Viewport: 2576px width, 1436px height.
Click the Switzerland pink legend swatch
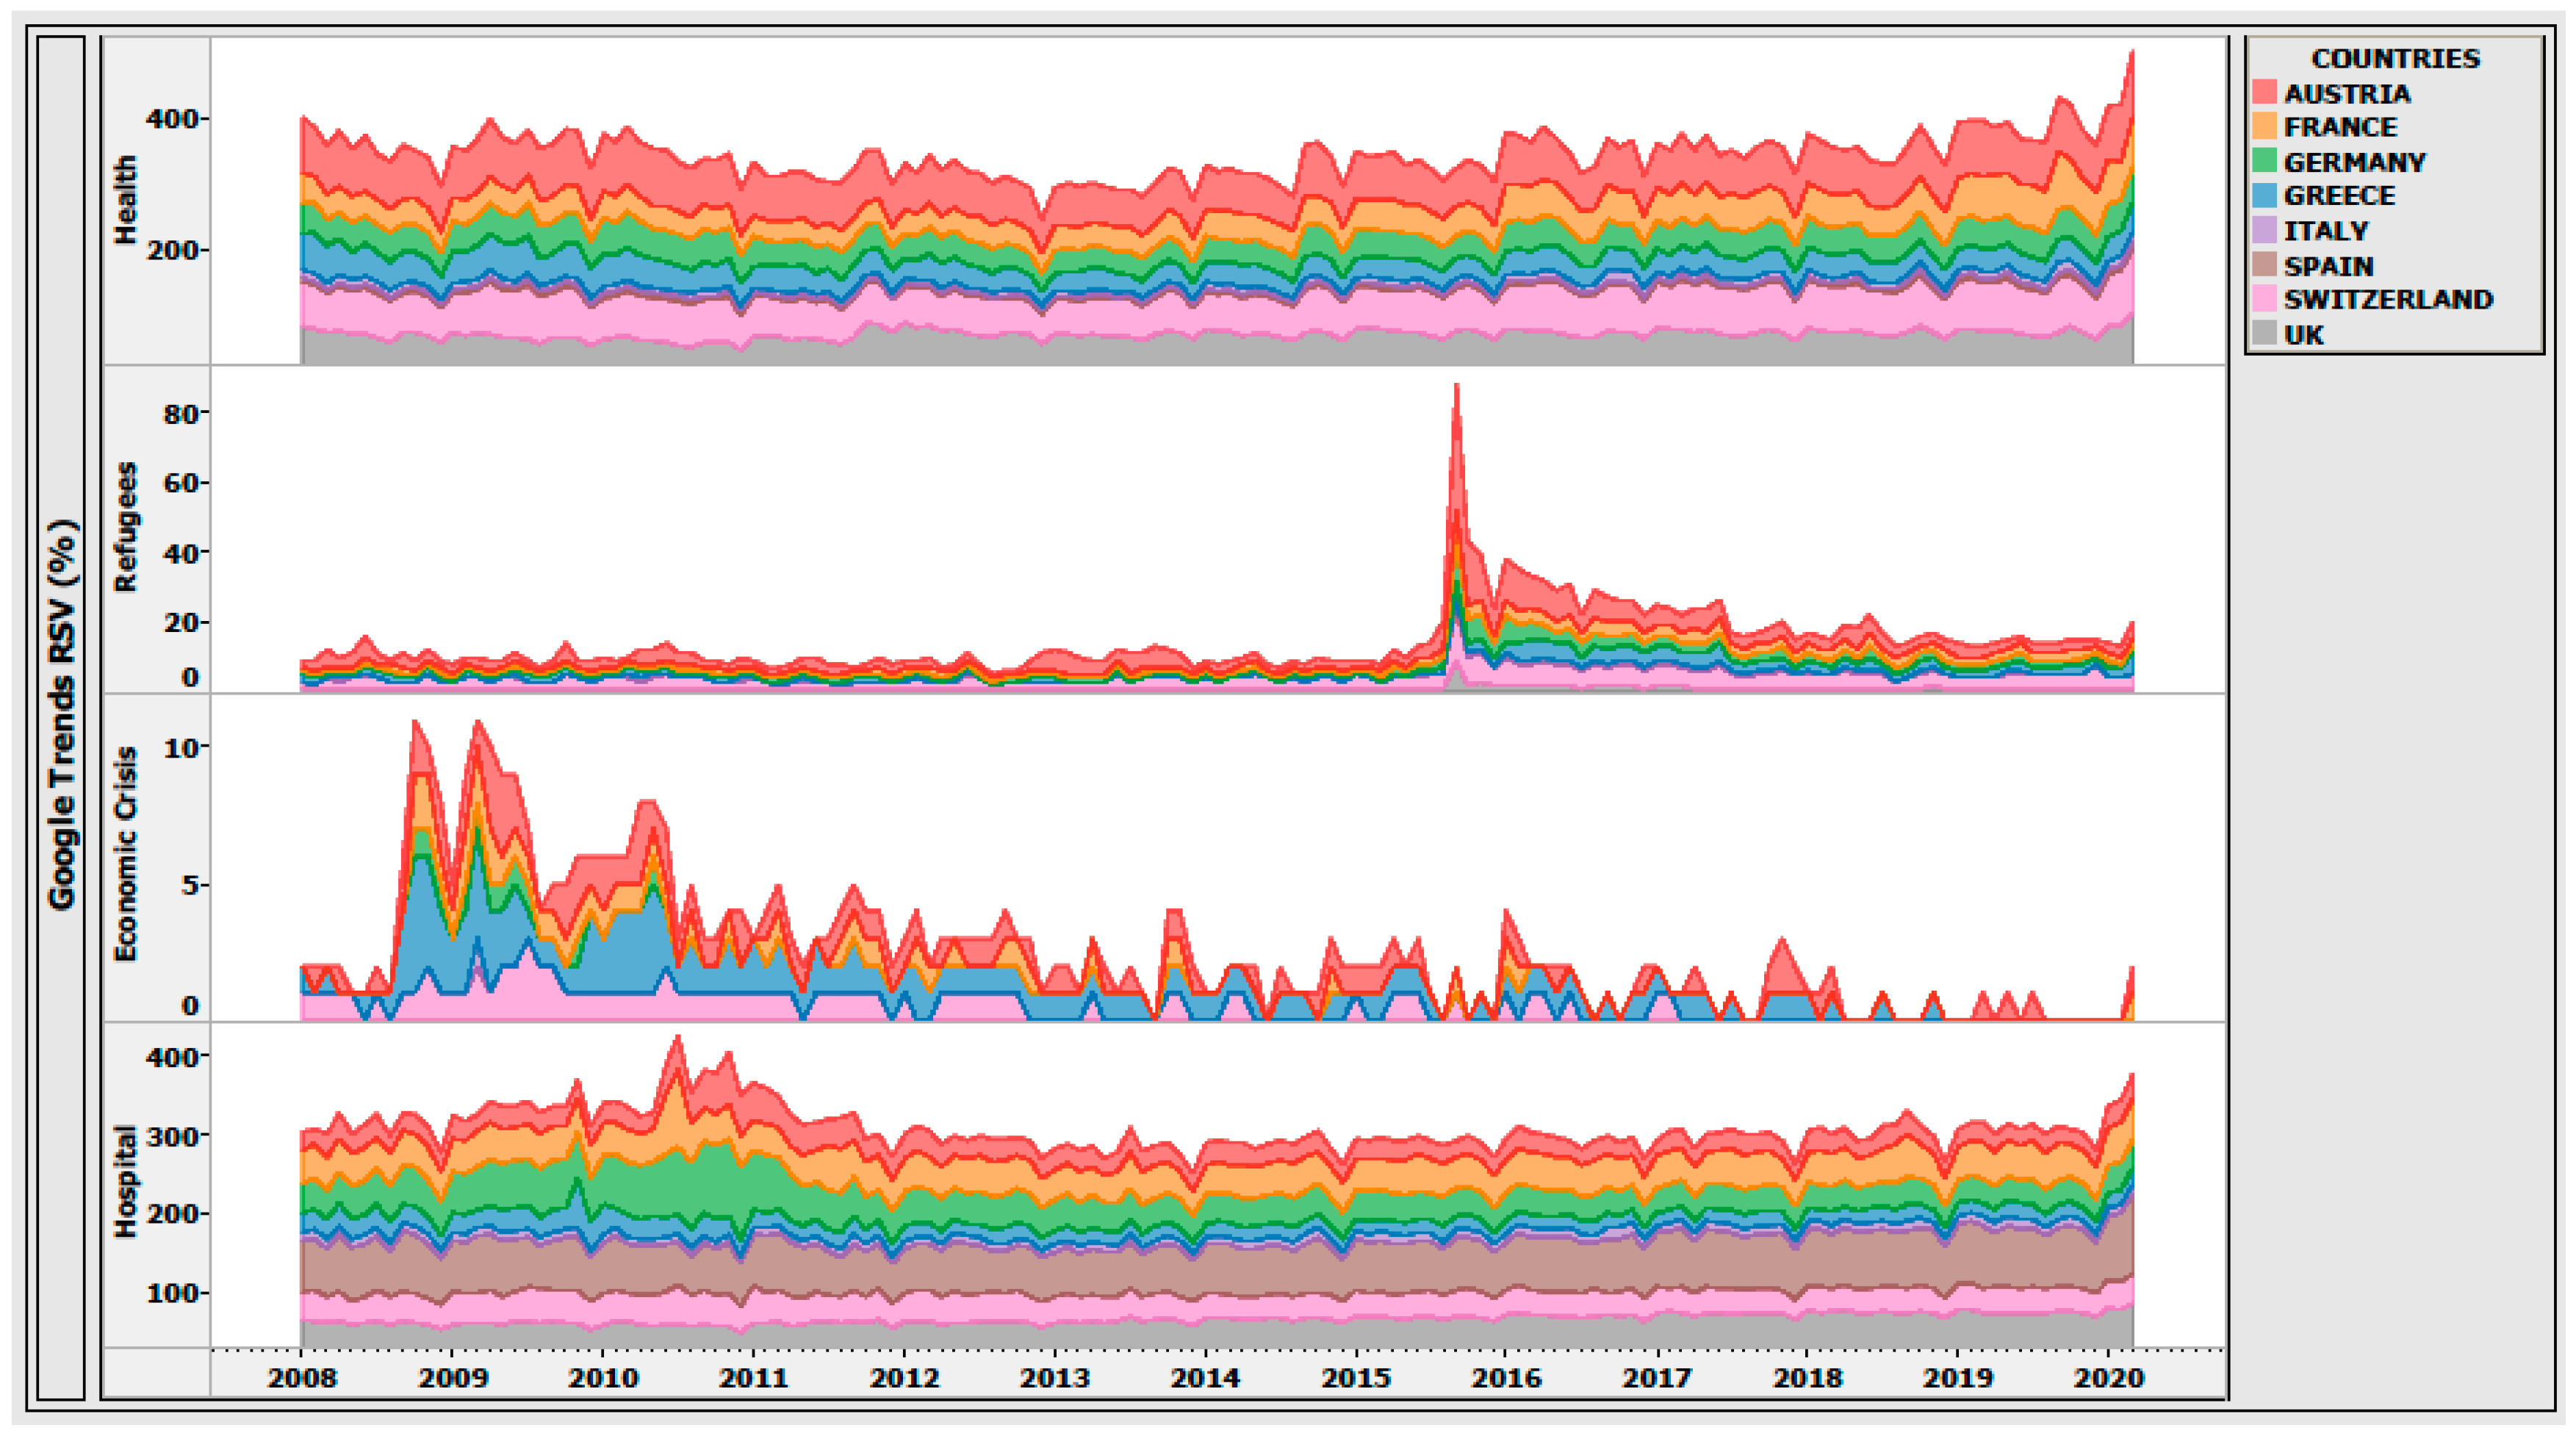[x=2265, y=299]
